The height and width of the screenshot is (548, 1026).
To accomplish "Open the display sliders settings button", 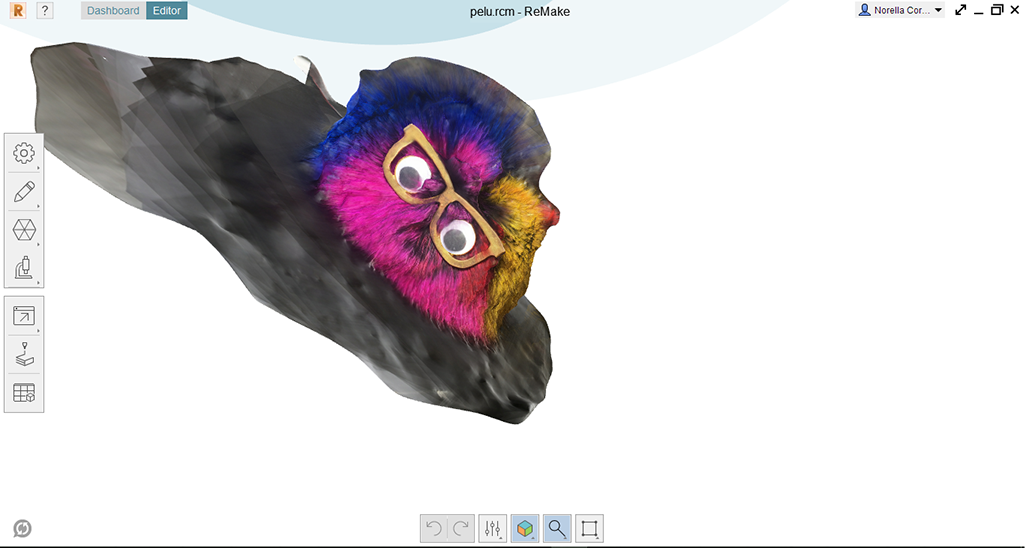I will pos(493,528).
